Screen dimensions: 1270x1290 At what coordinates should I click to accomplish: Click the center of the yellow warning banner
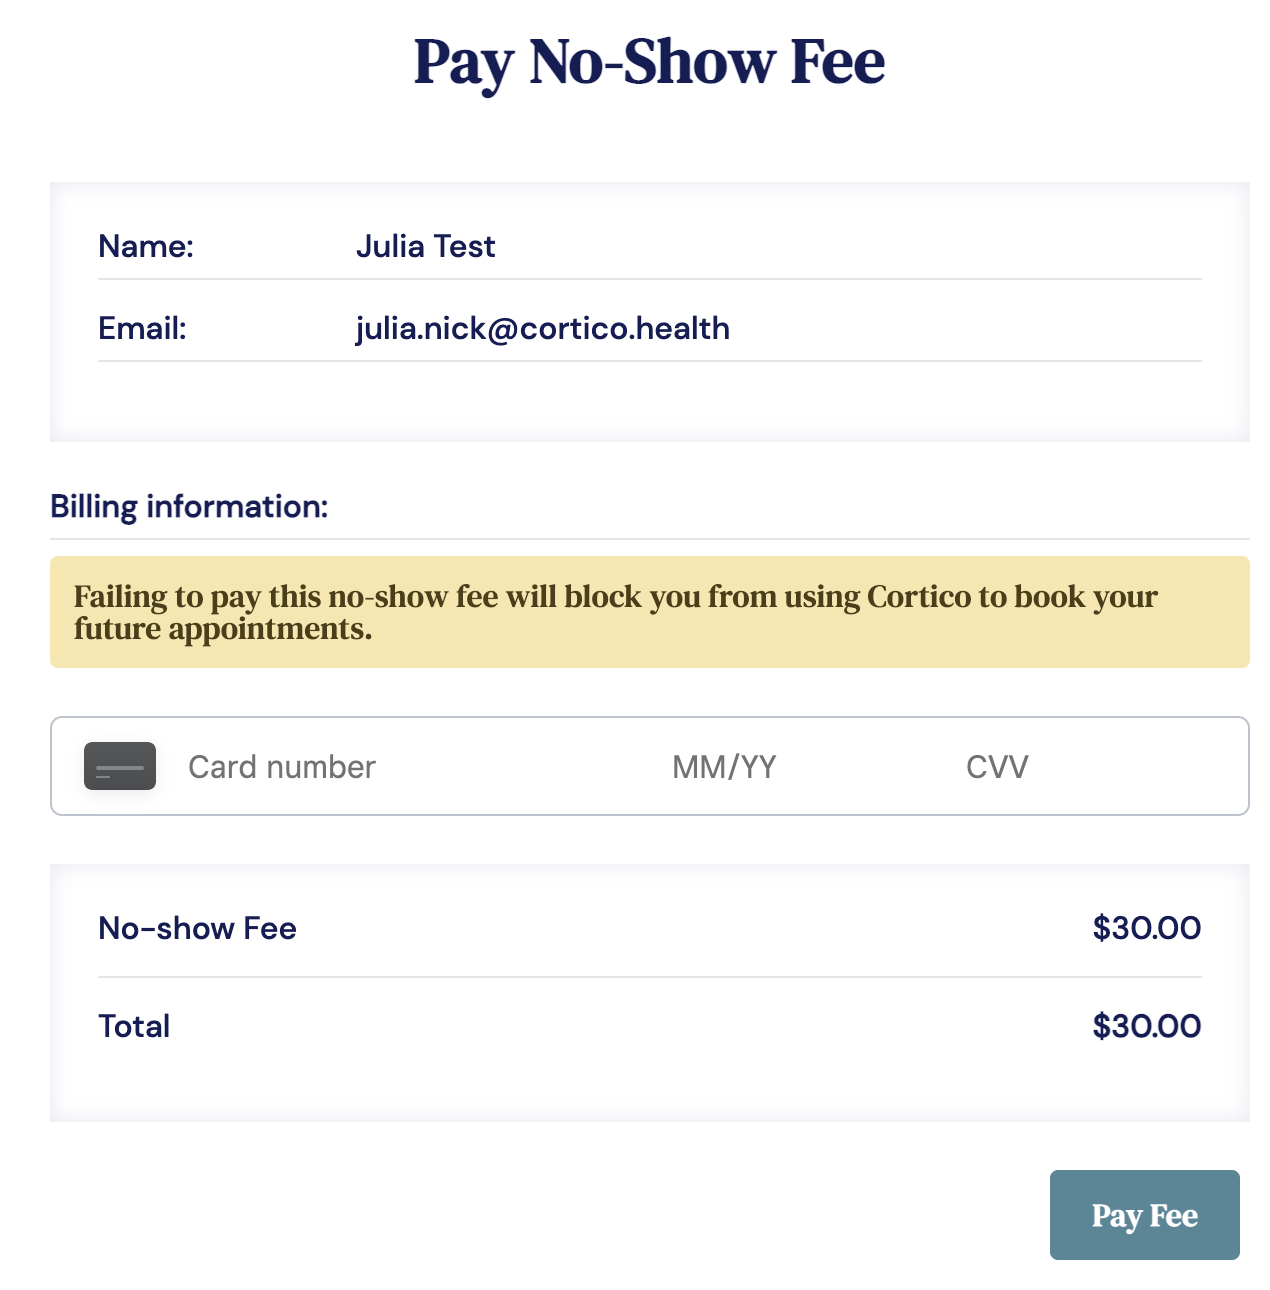pos(649,612)
